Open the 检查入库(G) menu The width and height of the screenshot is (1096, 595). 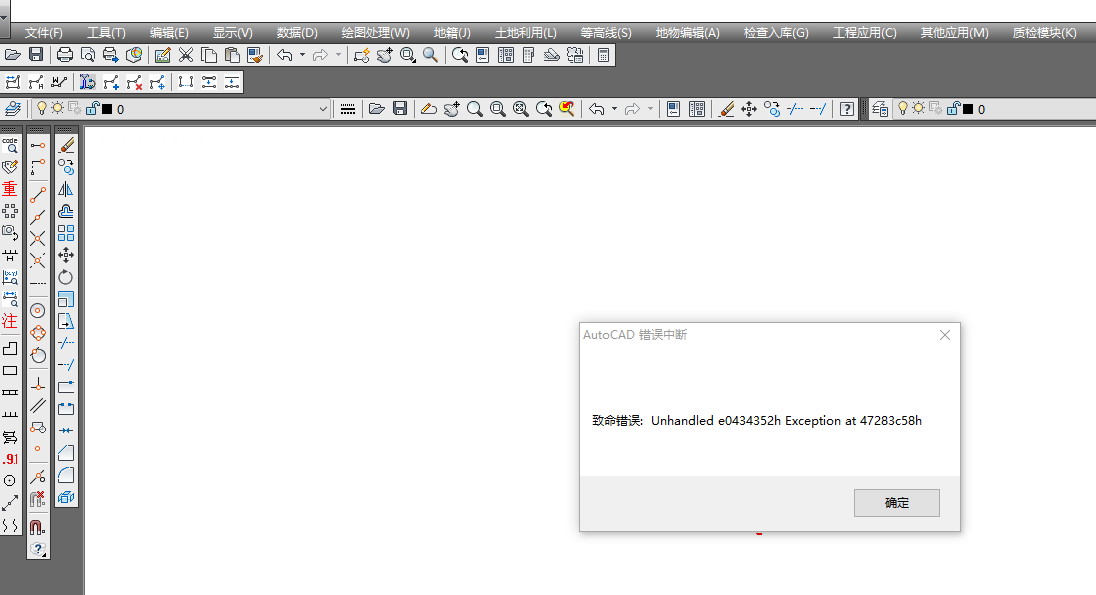776,33
